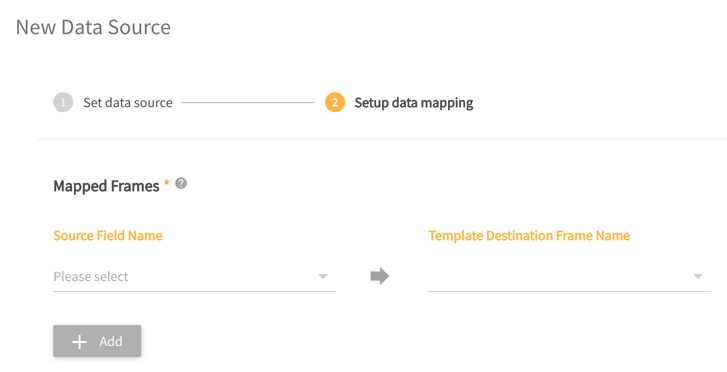Click the help question mark icon beside Mapped Frames
Image resolution: width=727 pixels, height=372 pixels.
point(181,183)
